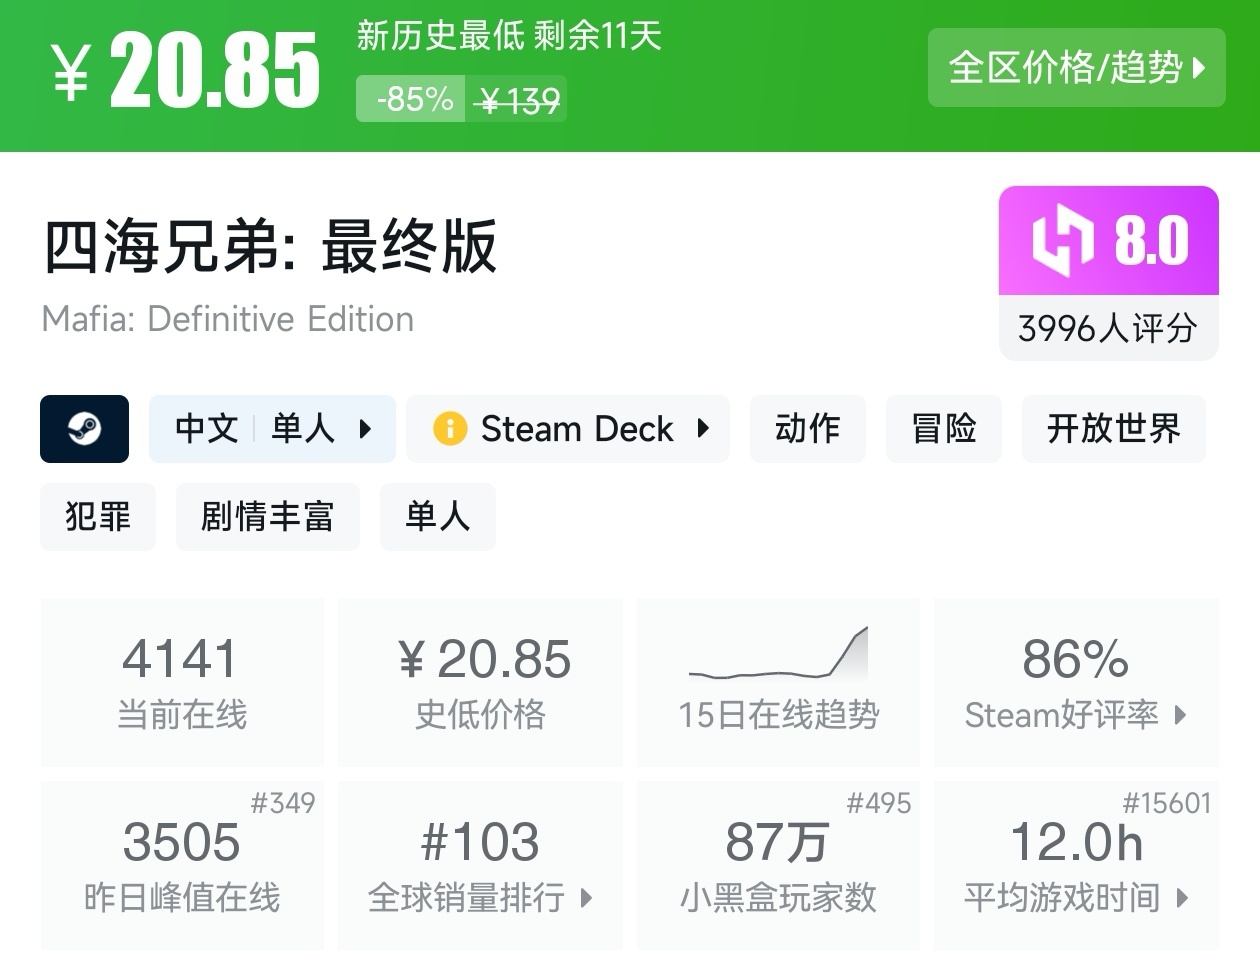Click the Steam platform icon
This screenshot has width=1260, height=953.
click(x=84, y=429)
